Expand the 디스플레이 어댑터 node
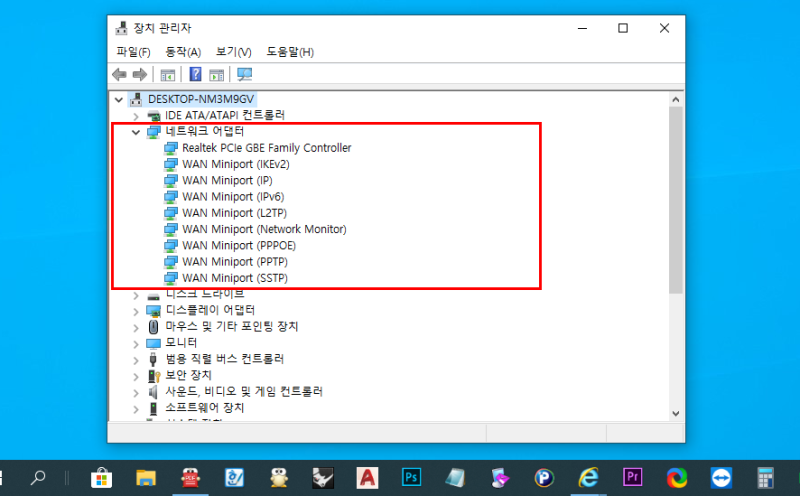 136,311
